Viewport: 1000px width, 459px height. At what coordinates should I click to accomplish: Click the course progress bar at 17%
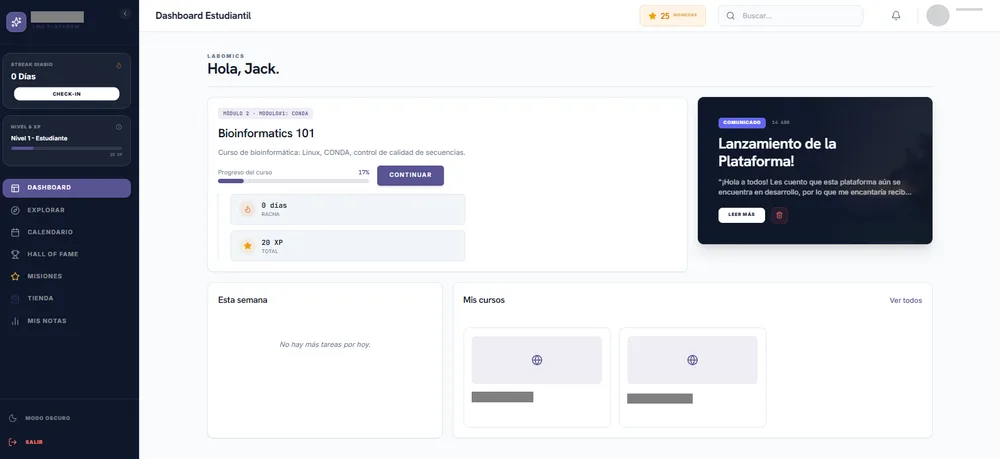click(293, 181)
